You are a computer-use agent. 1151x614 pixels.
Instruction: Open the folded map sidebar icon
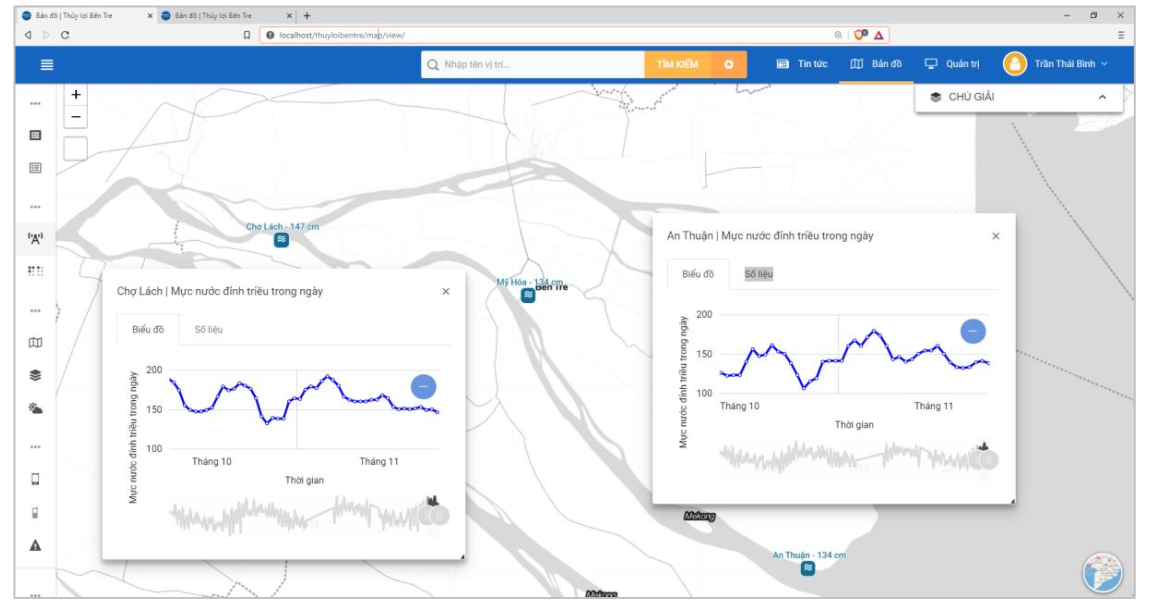35,343
